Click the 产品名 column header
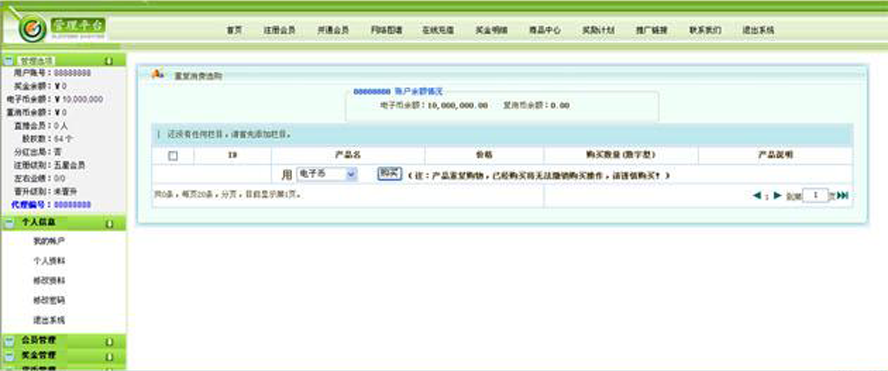 tap(348, 155)
